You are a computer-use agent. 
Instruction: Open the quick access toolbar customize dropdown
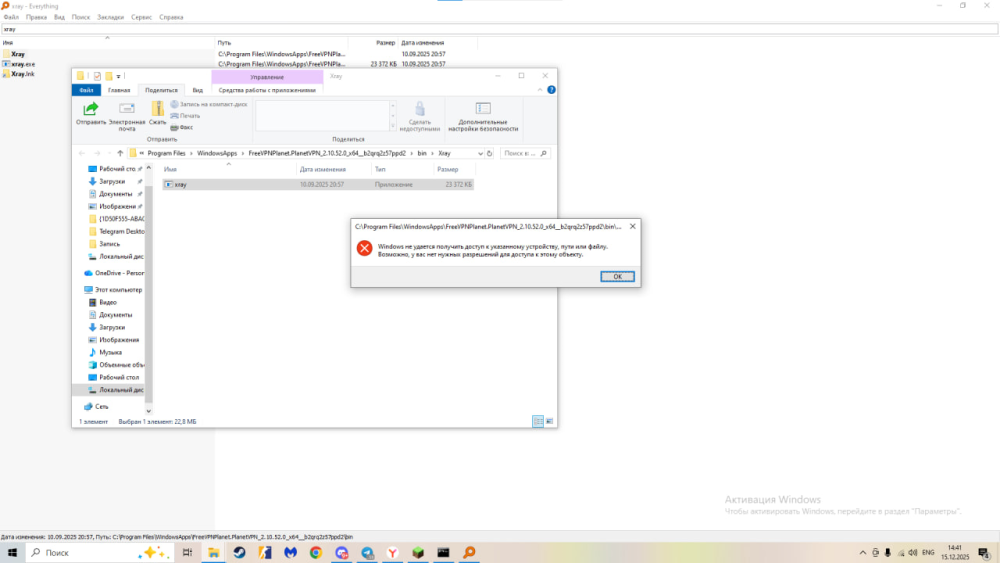click(118, 77)
